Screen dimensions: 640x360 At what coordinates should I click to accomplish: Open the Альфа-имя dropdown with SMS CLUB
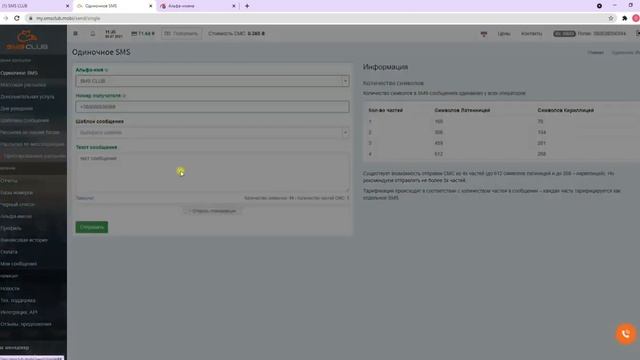pyautogui.click(x=212, y=81)
